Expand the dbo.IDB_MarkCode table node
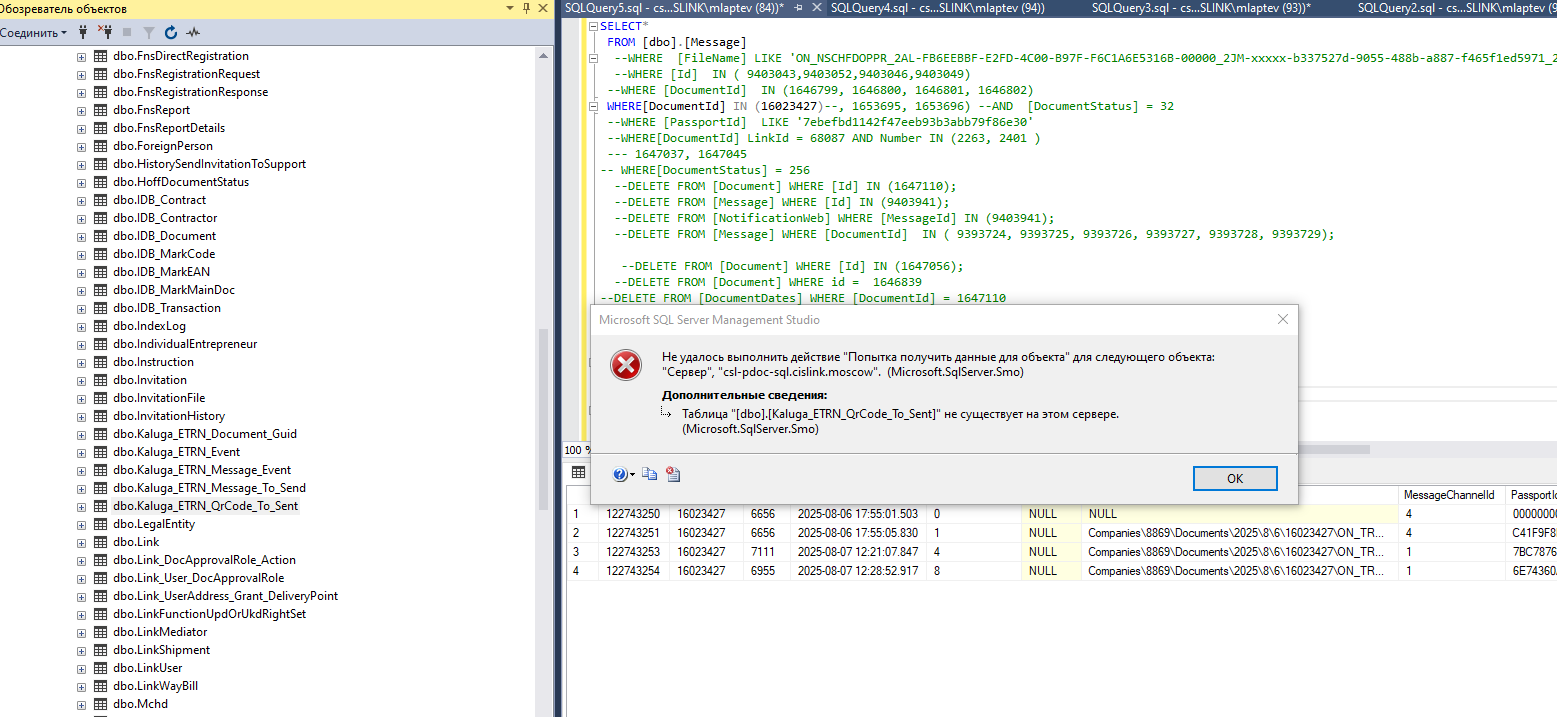This screenshot has width=1557, height=717. click(82, 254)
